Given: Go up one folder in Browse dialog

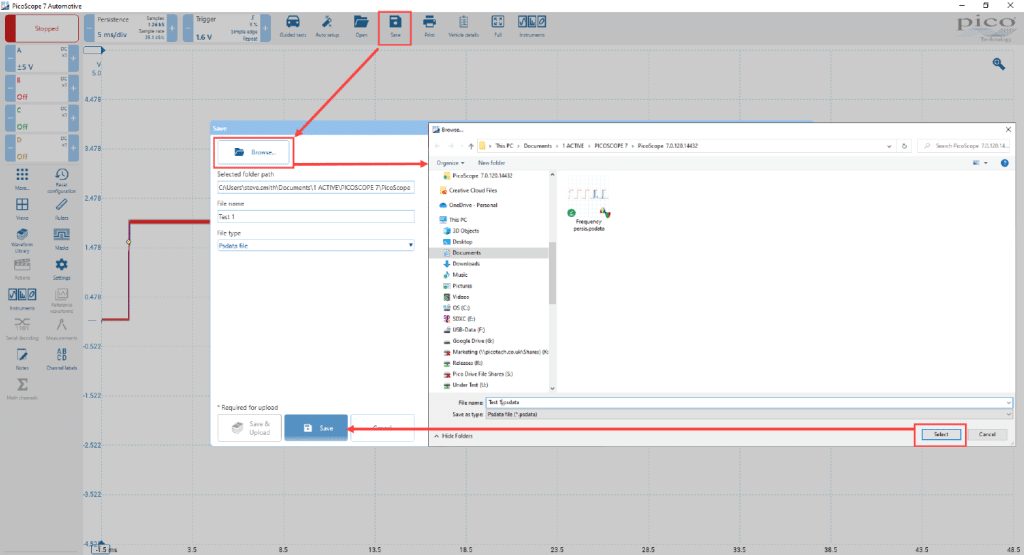Looking at the screenshot, I should 470,146.
